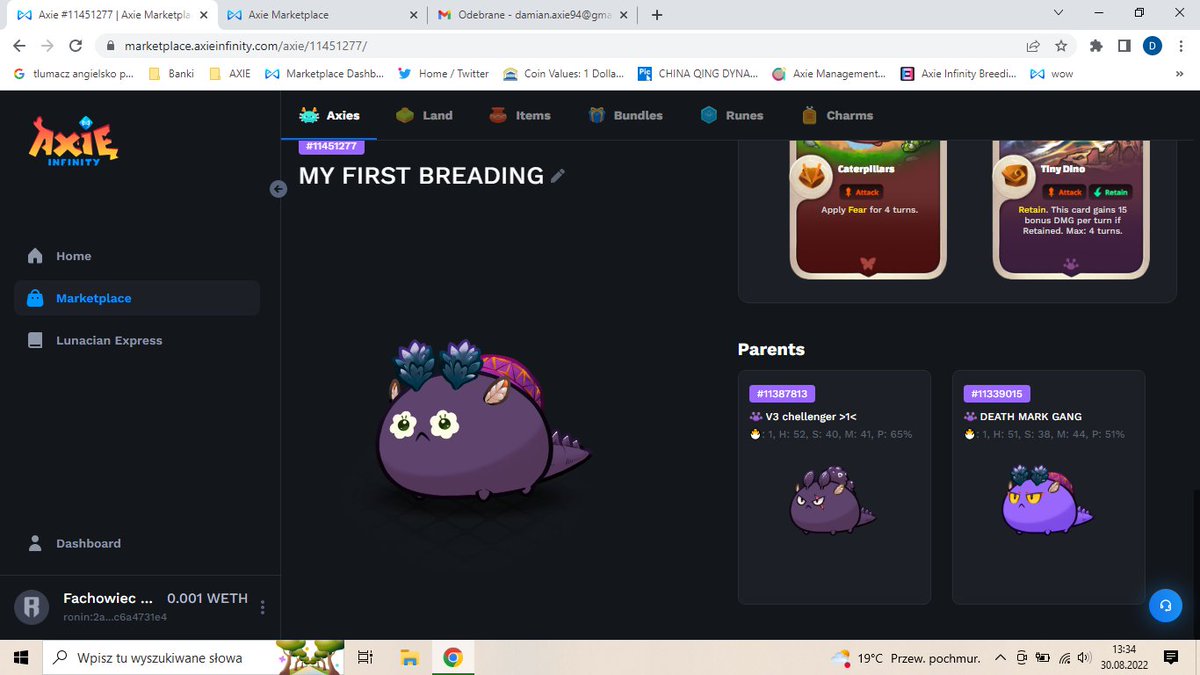Open account options three-dot menu
The image size is (1200, 675).
263,607
